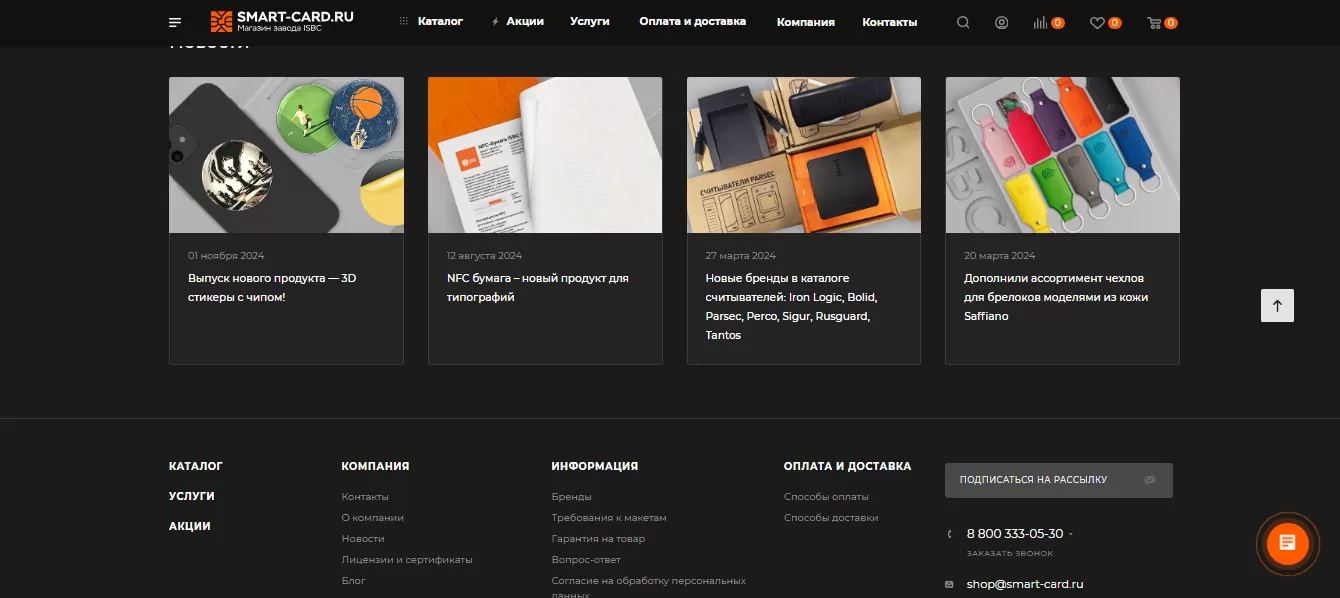1340x598 pixels.
Task: Click the search magnifier icon
Action: pos(963,22)
